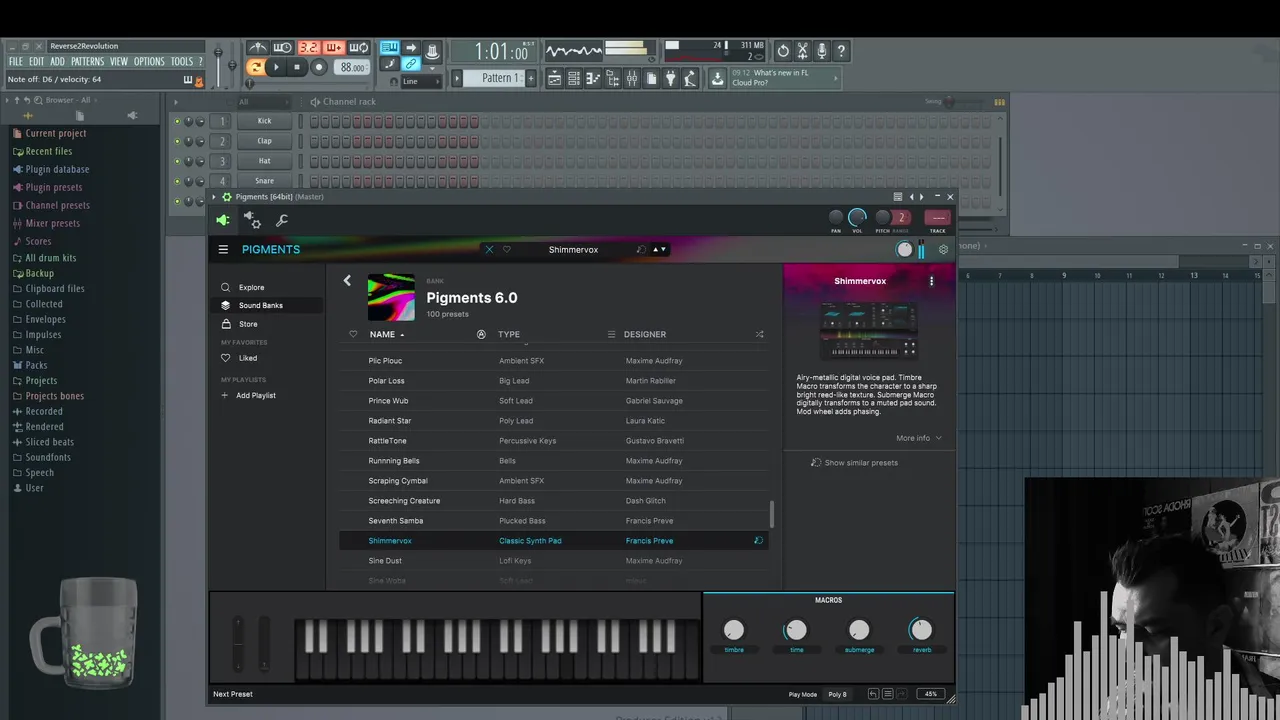Image resolution: width=1280 pixels, height=720 pixels.
Task: Open the FL Studio help question icon
Action: point(841,50)
